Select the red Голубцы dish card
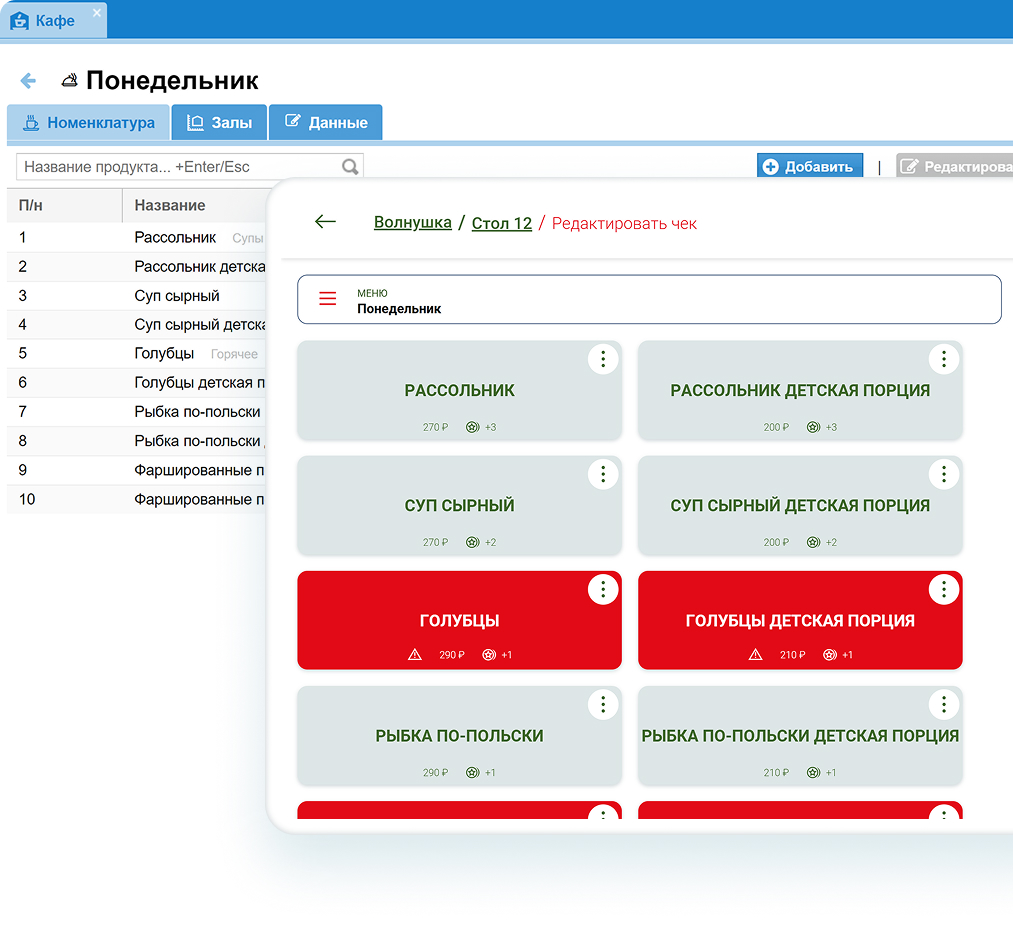1013x925 pixels. coord(459,620)
